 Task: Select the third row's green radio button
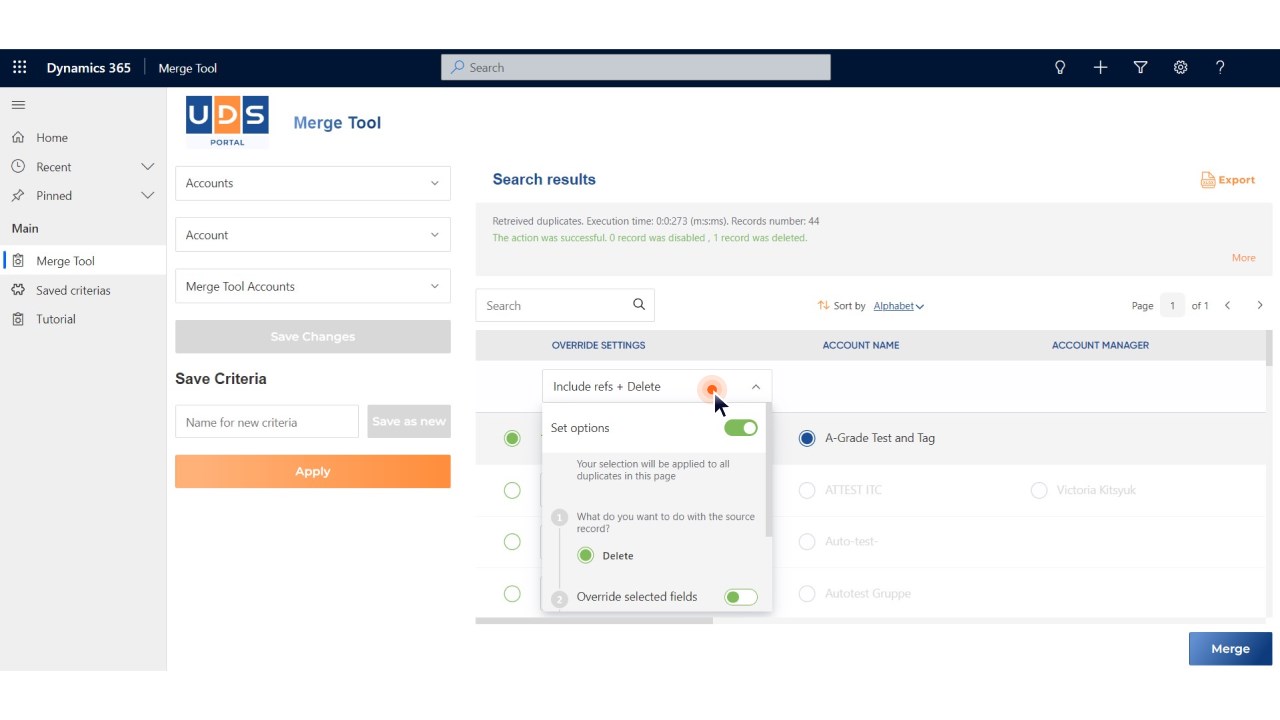tap(512, 542)
